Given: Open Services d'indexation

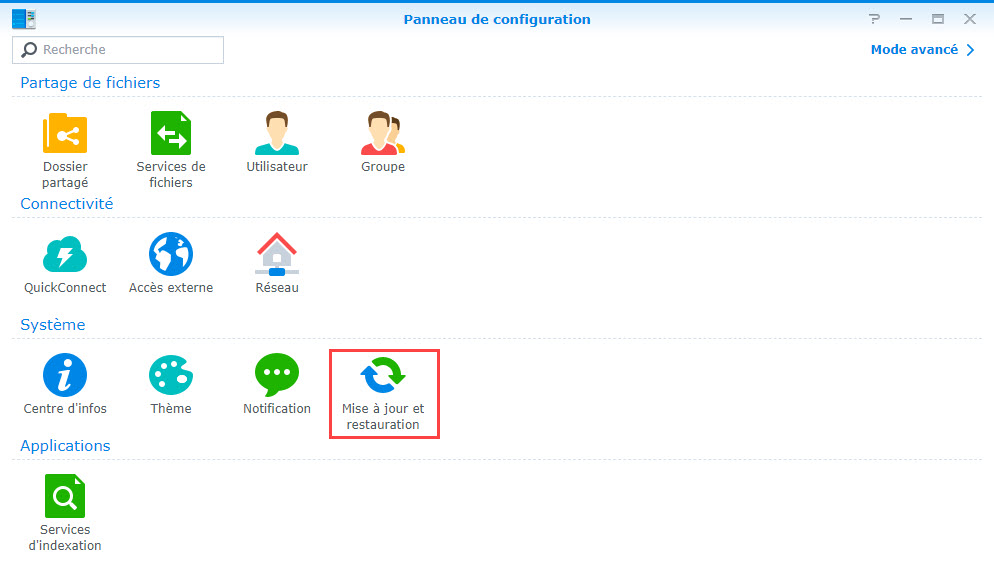Looking at the screenshot, I should [x=65, y=498].
